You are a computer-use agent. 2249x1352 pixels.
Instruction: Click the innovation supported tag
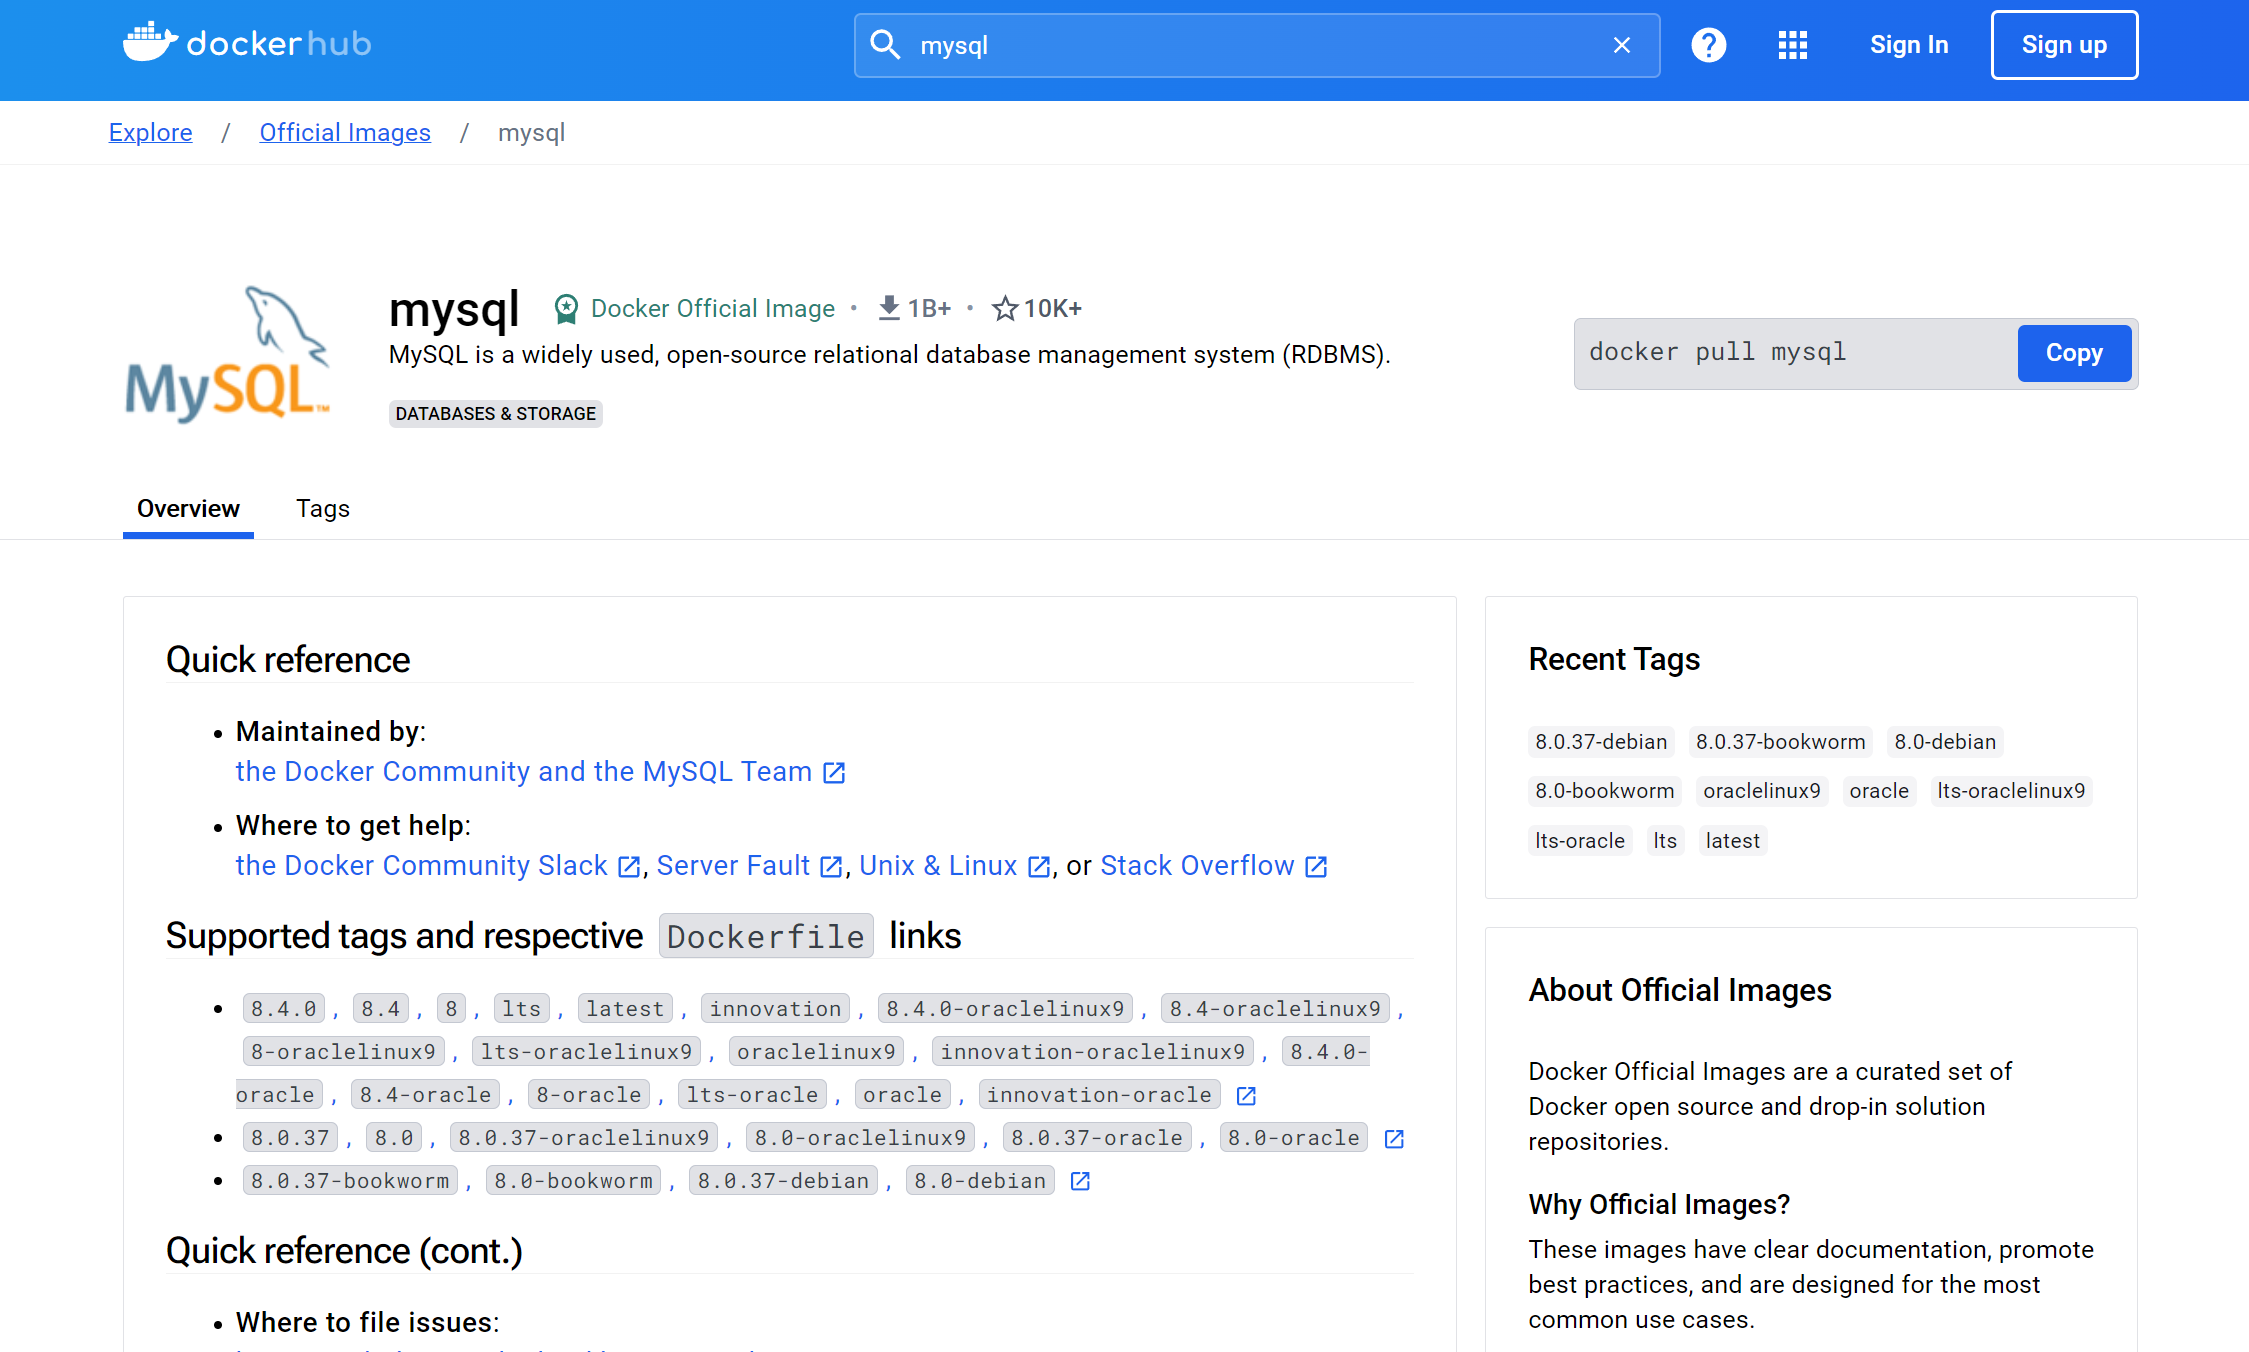coord(775,1009)
